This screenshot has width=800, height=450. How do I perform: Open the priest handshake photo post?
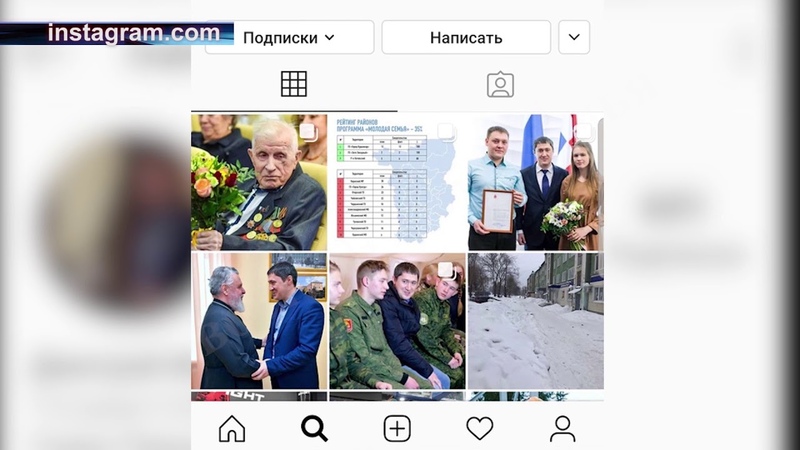pos(259,321)
